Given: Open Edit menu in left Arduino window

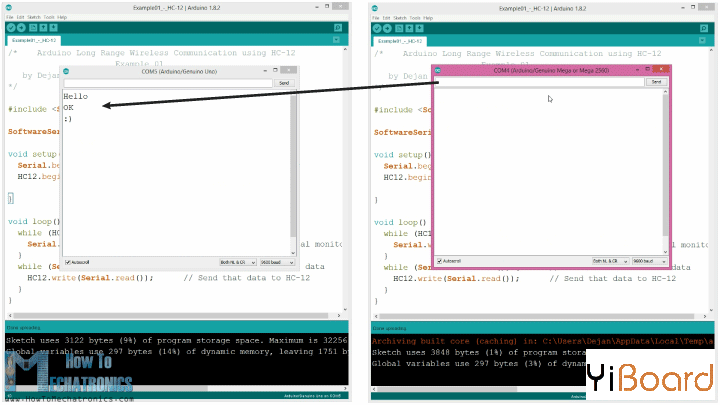Looking at the screenshot, I should tap(21, 17).
